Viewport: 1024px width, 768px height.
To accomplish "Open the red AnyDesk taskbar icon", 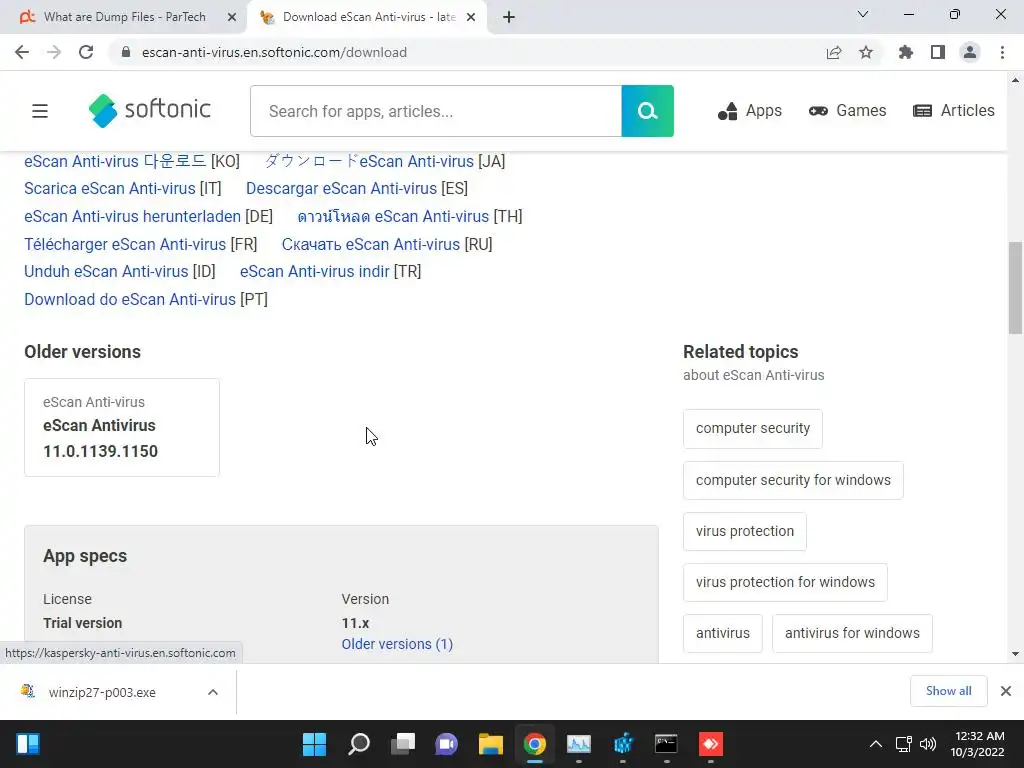I will pos(711,744).
